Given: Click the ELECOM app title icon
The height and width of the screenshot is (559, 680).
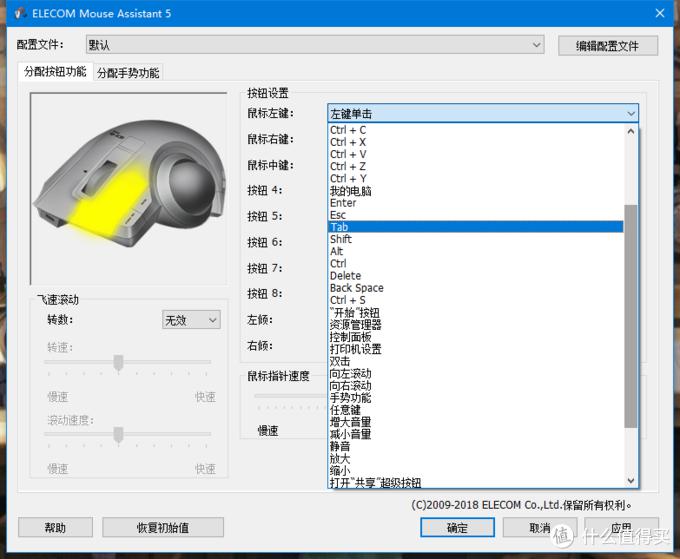Looking at the screenshot, I should click(x=20, y=13).
